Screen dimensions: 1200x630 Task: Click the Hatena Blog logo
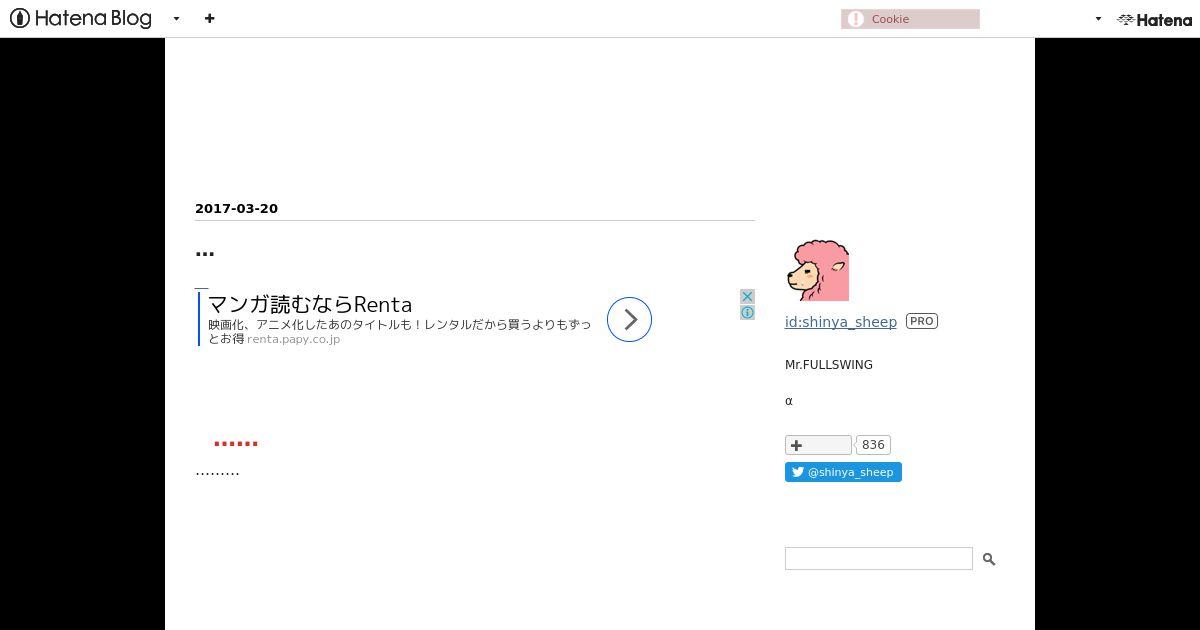(80, 18)
